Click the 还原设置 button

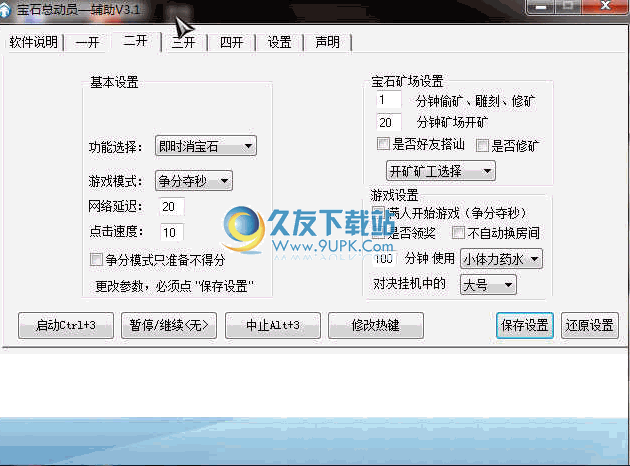click(589, 325)
